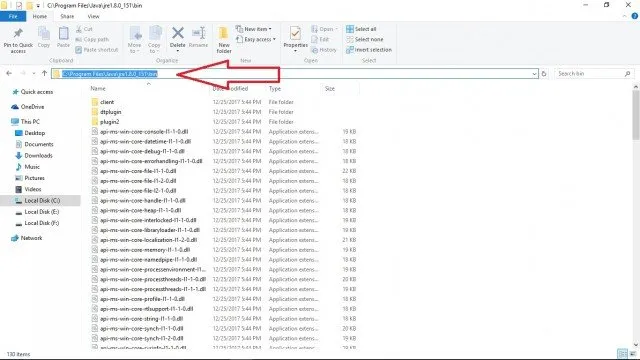Click the search magnifier icon
640x360 pixels.
pyautogui.click(x=627, y=73)
